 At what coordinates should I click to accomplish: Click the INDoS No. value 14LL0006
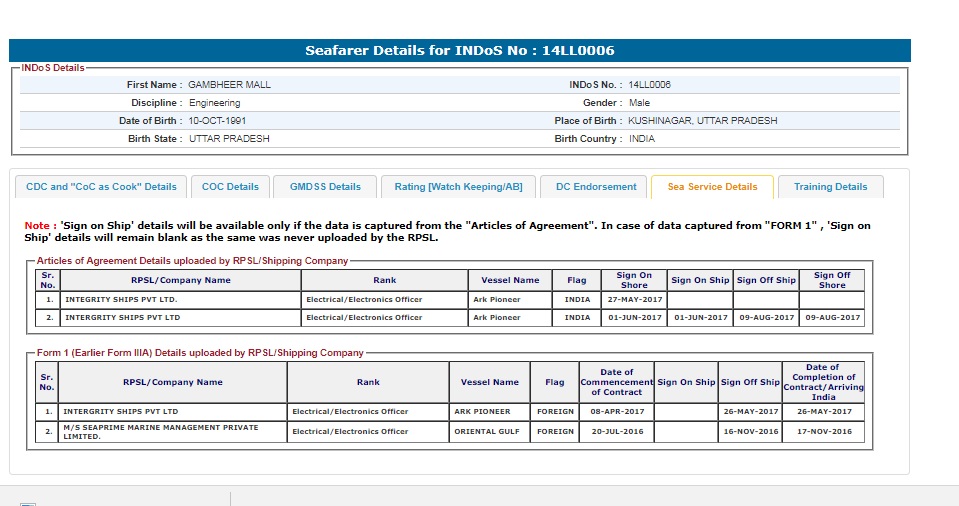tap(650, 85)
